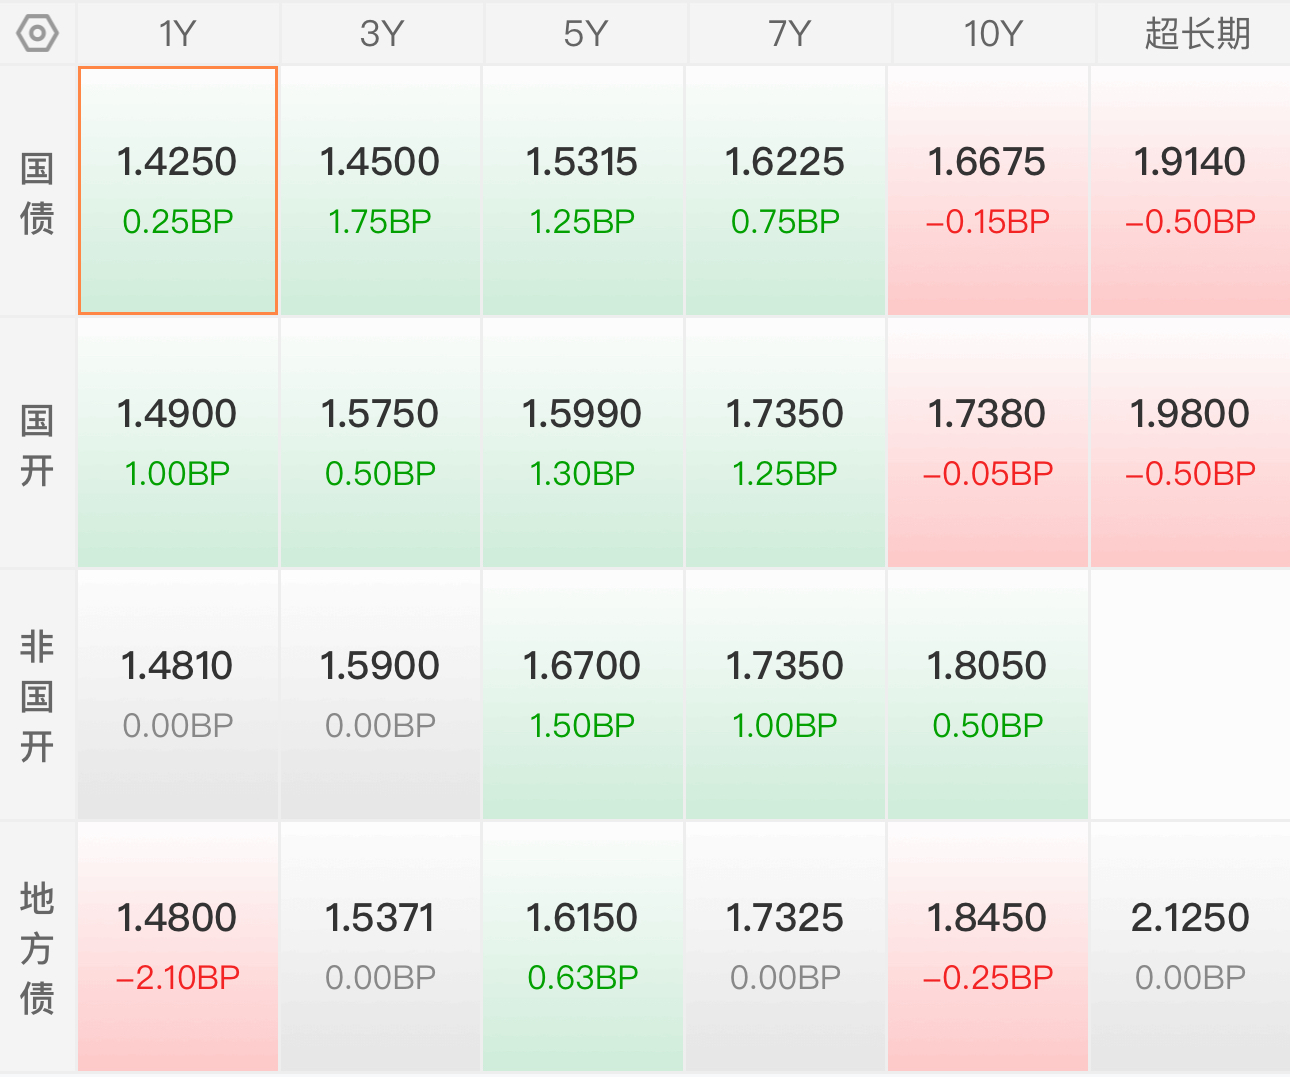Open the 1.4800 地方债 1Y cell
The image size is (1290, 1077).
click(x=178, y=946)
